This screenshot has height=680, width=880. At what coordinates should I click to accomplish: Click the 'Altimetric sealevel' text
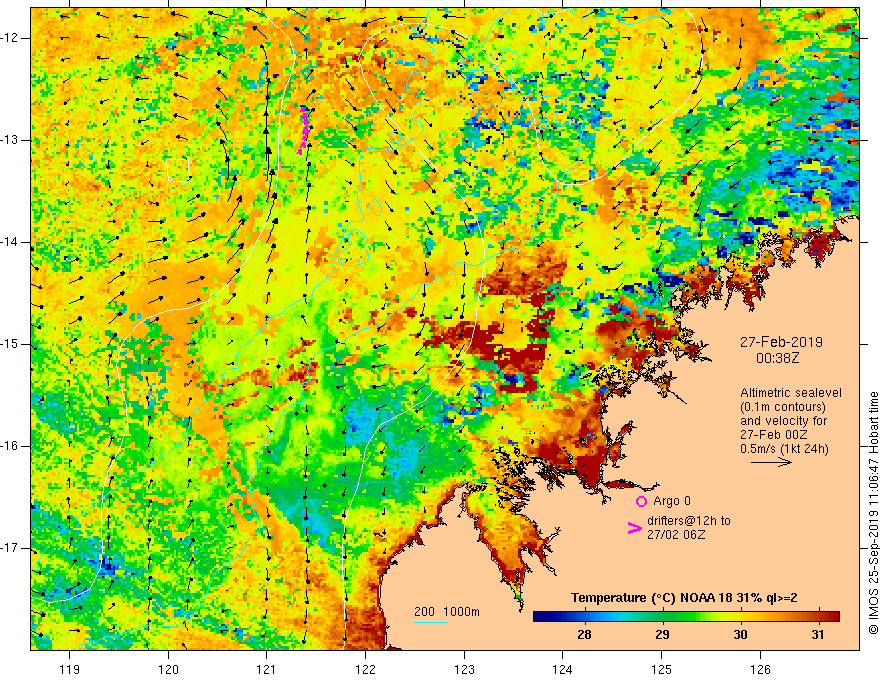point(791,393)
